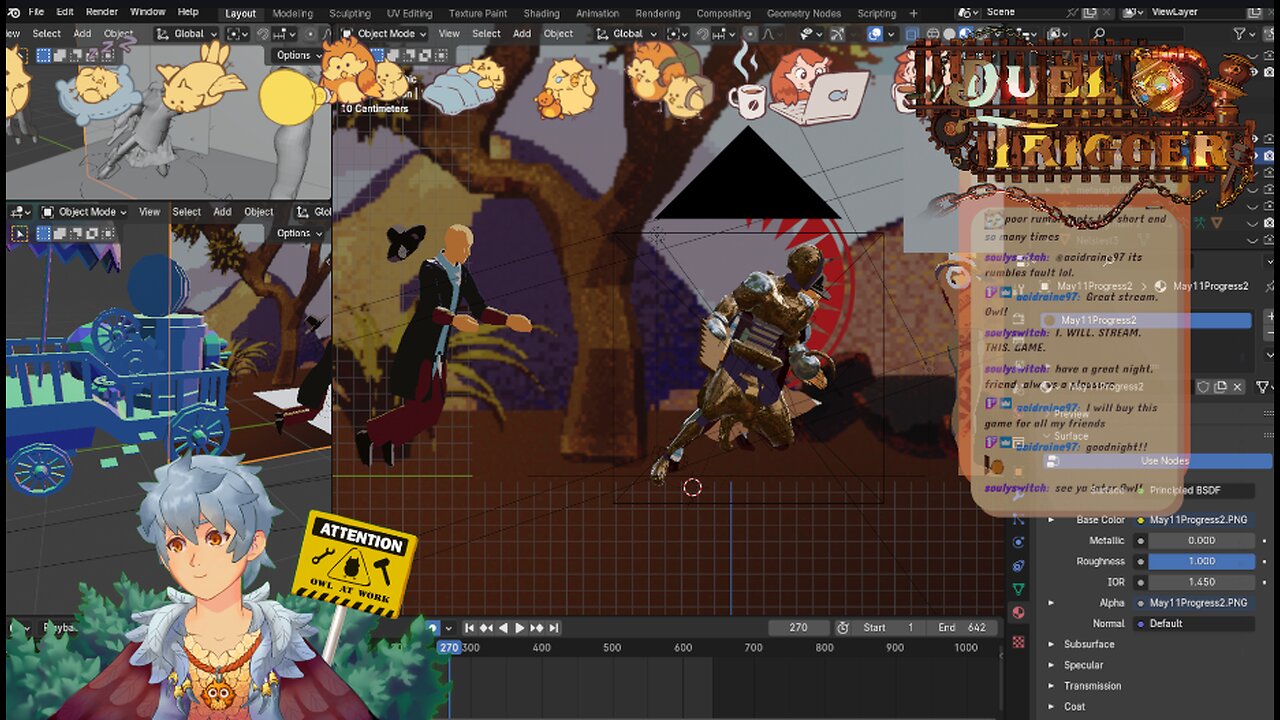Screen dimensions: 1280x720
Task: Open View menu in main viewport header
Action: click(450, 33)
